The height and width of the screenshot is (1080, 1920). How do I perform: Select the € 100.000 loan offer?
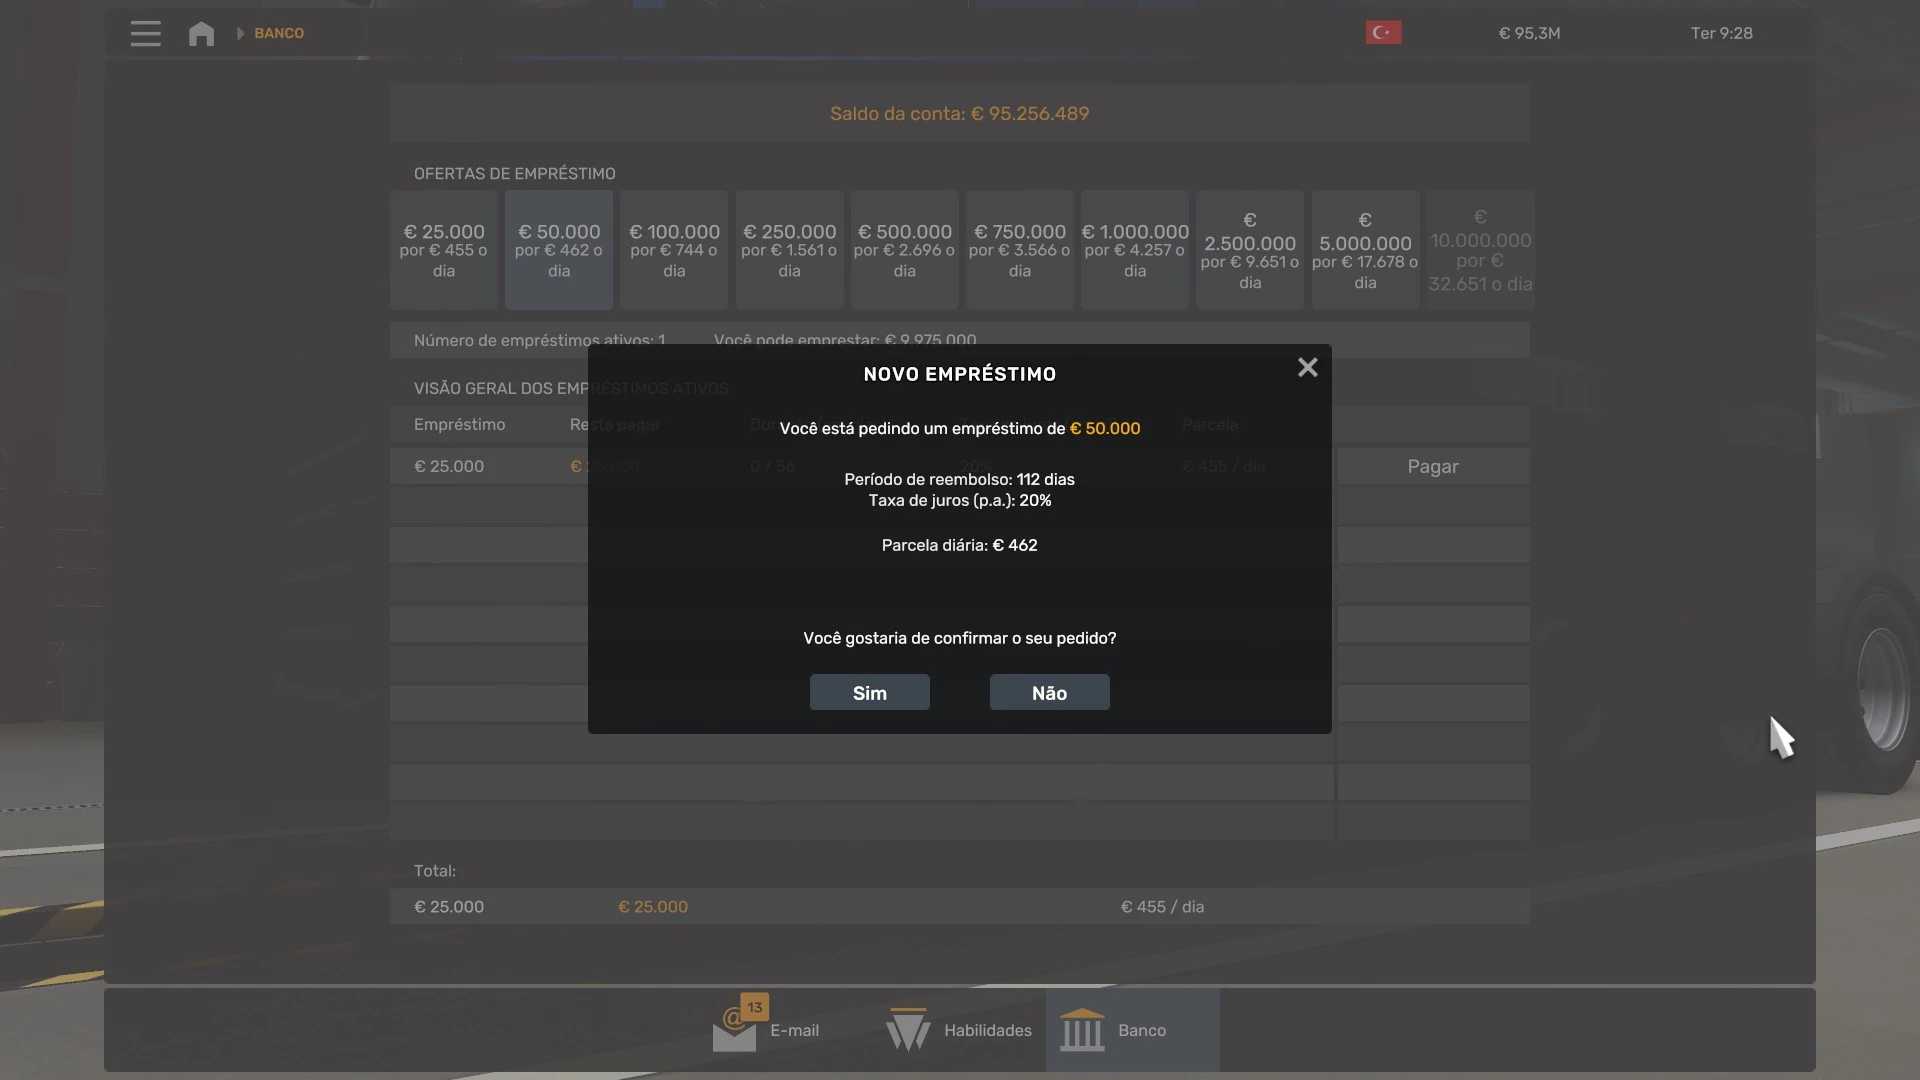click(x=674, y=250)
